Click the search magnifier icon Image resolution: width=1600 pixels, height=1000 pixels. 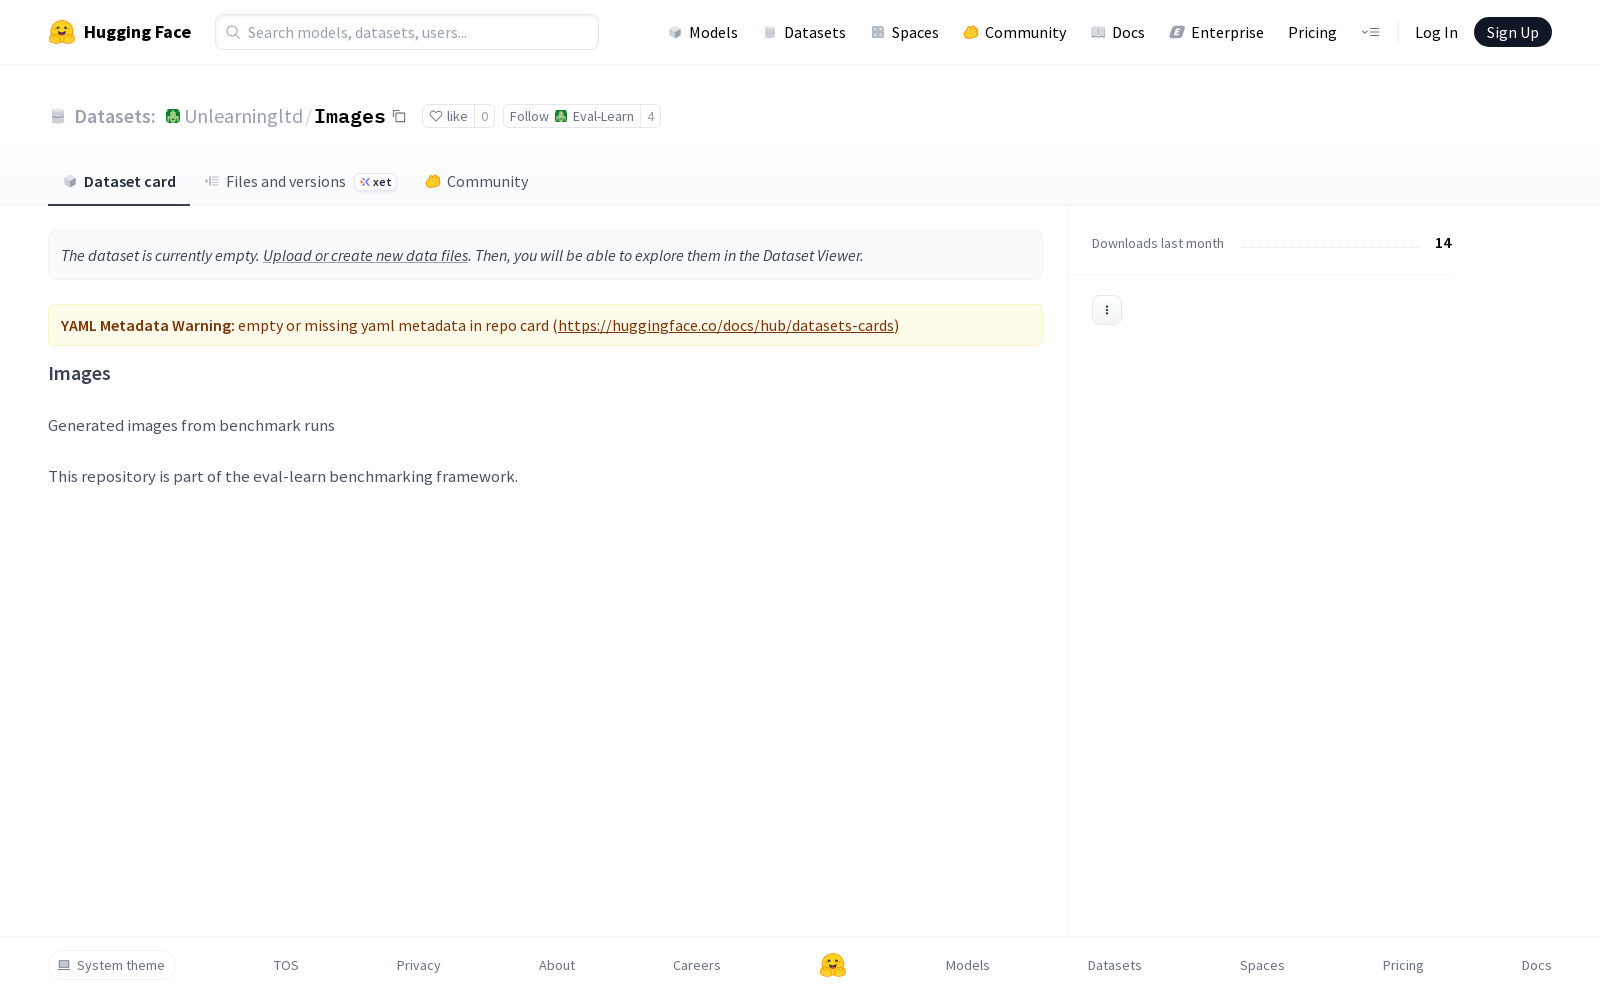pyautogui.click(x=233, y=32)
